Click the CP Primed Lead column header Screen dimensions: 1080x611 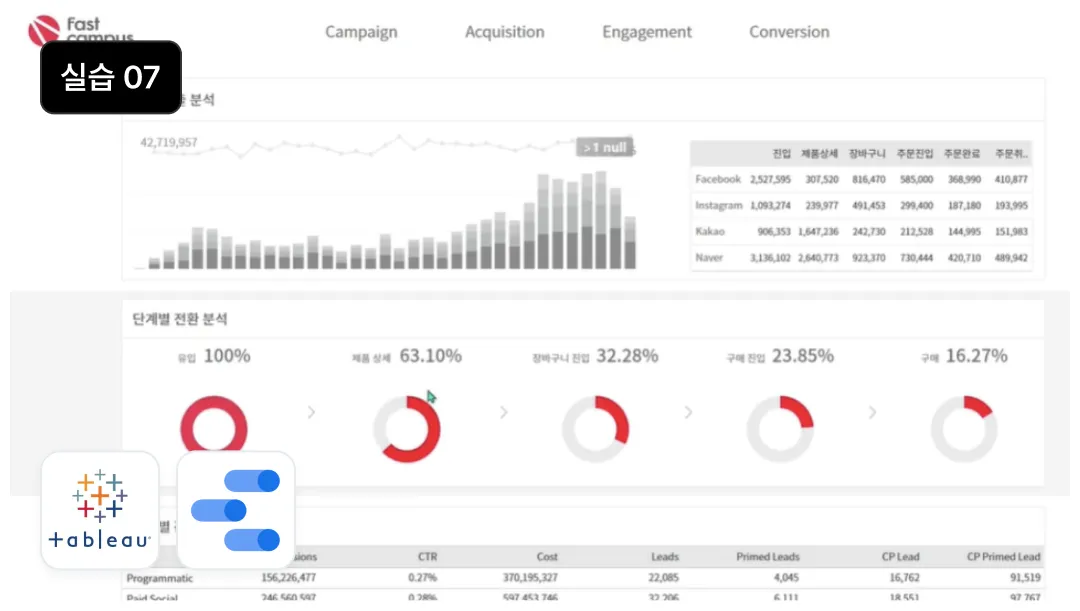[x=1004, y=557]
